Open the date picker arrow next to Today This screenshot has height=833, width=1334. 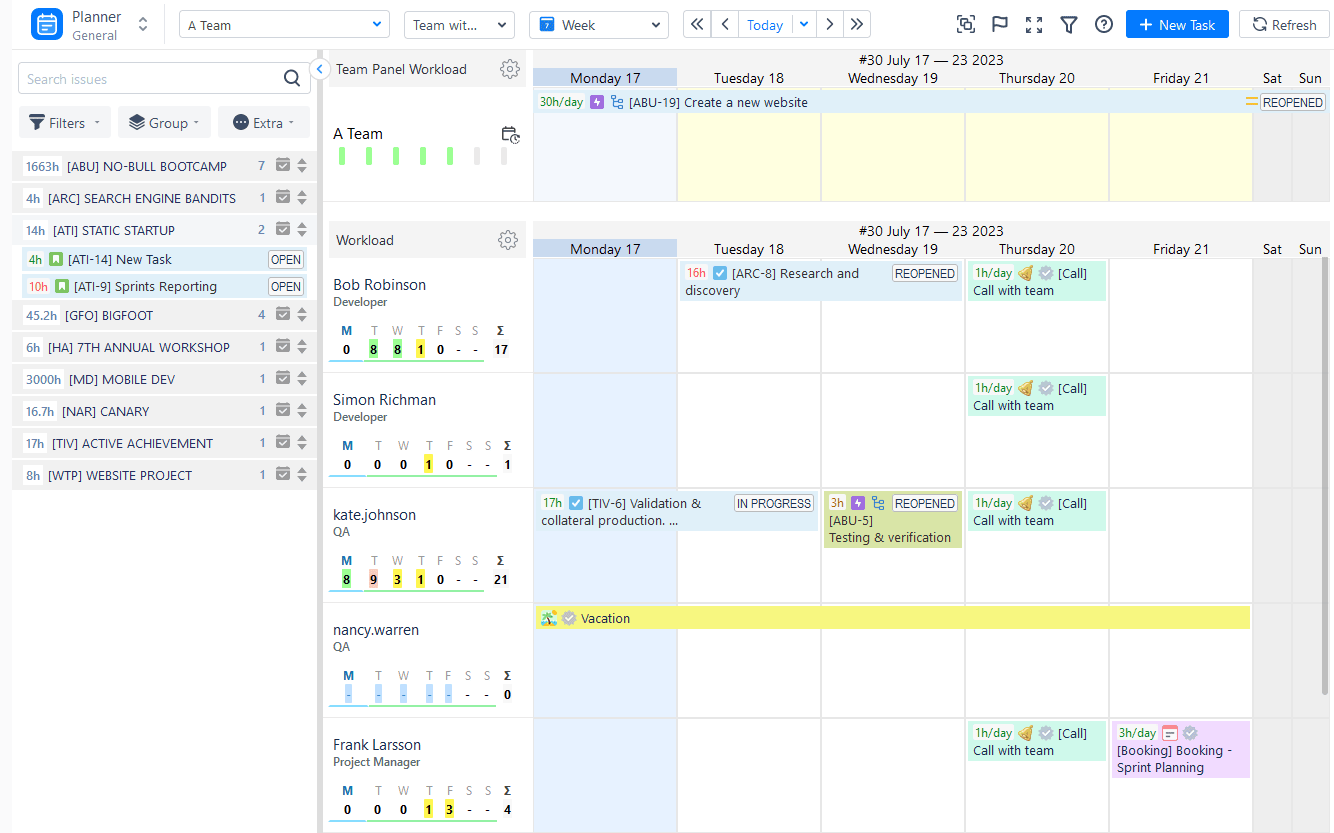coord(804,25)
